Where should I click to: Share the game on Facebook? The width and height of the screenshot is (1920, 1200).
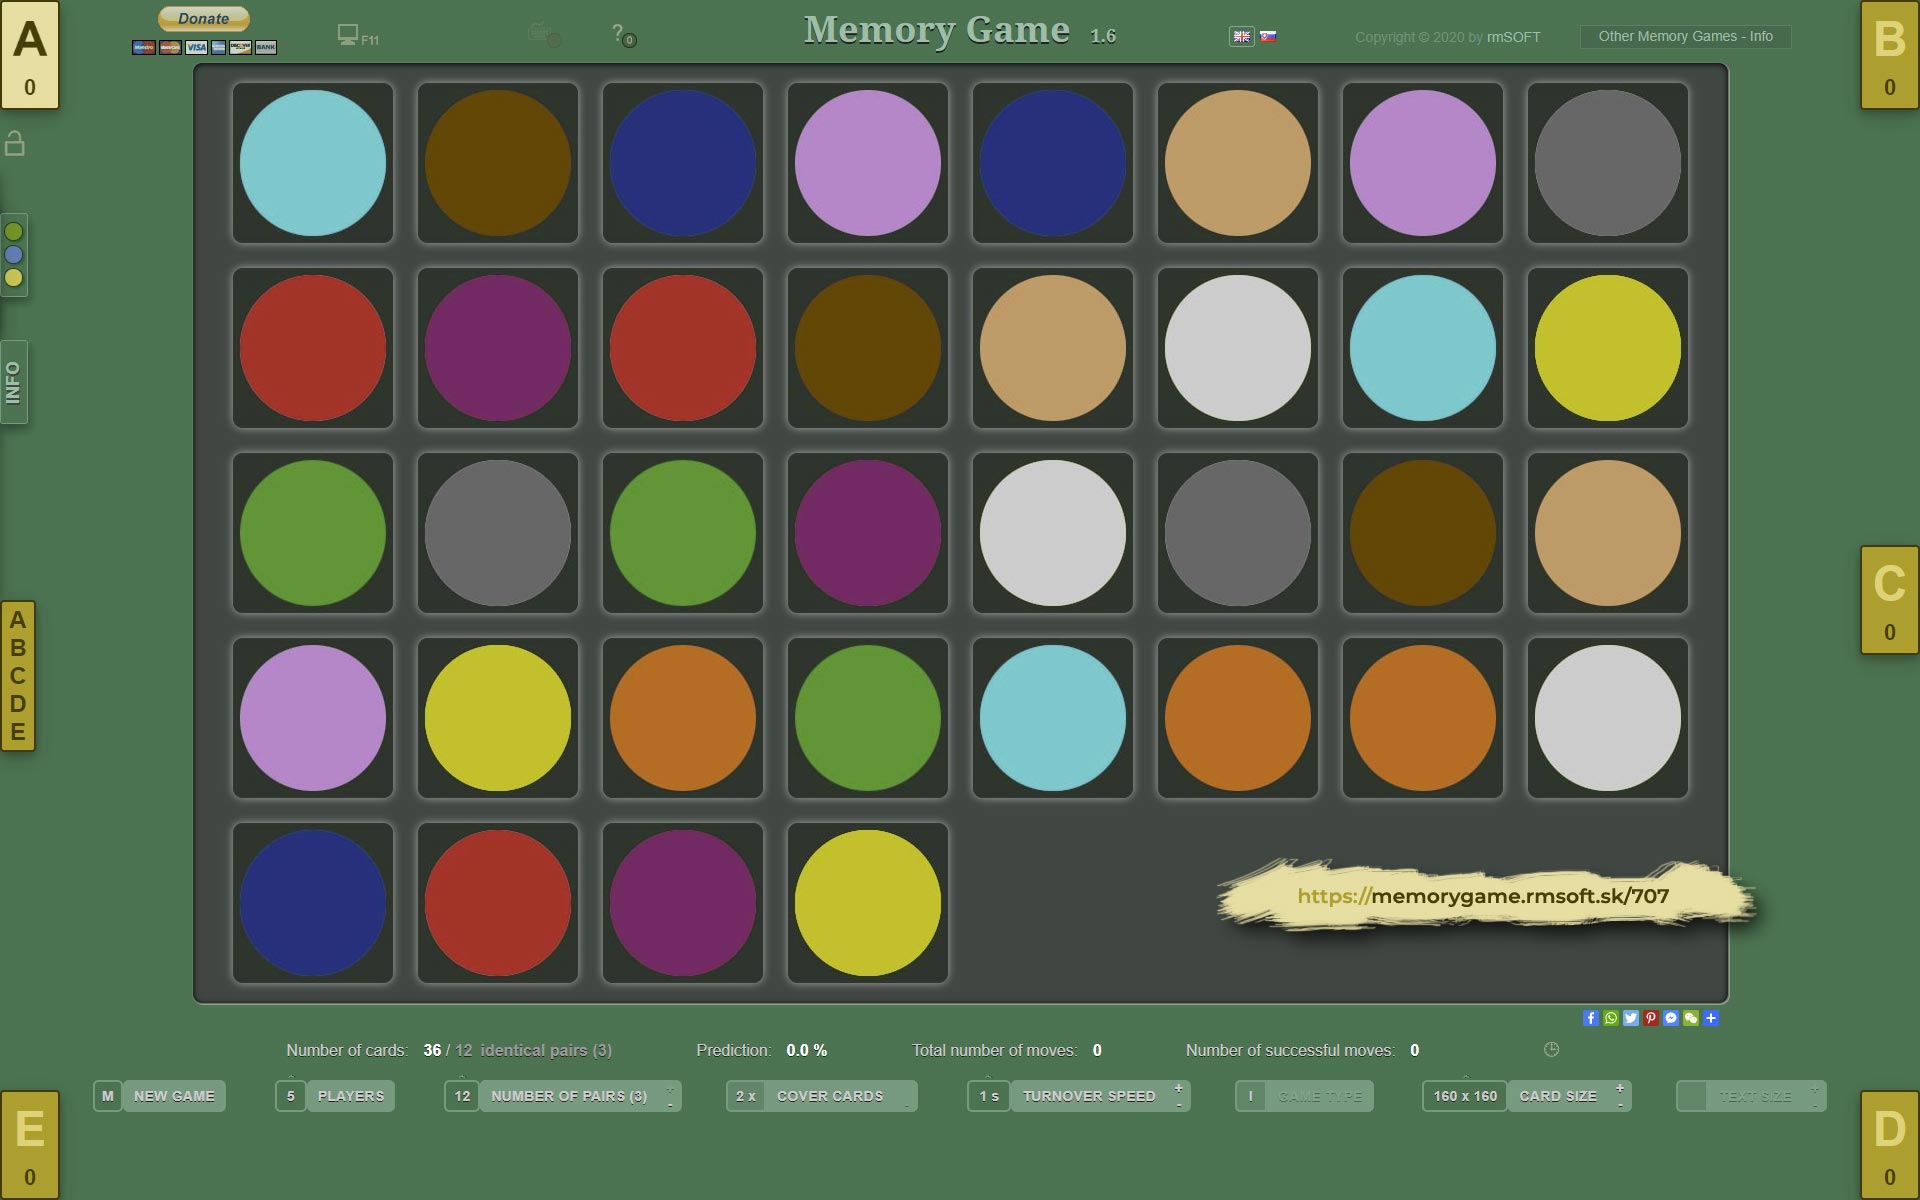1590,1018
